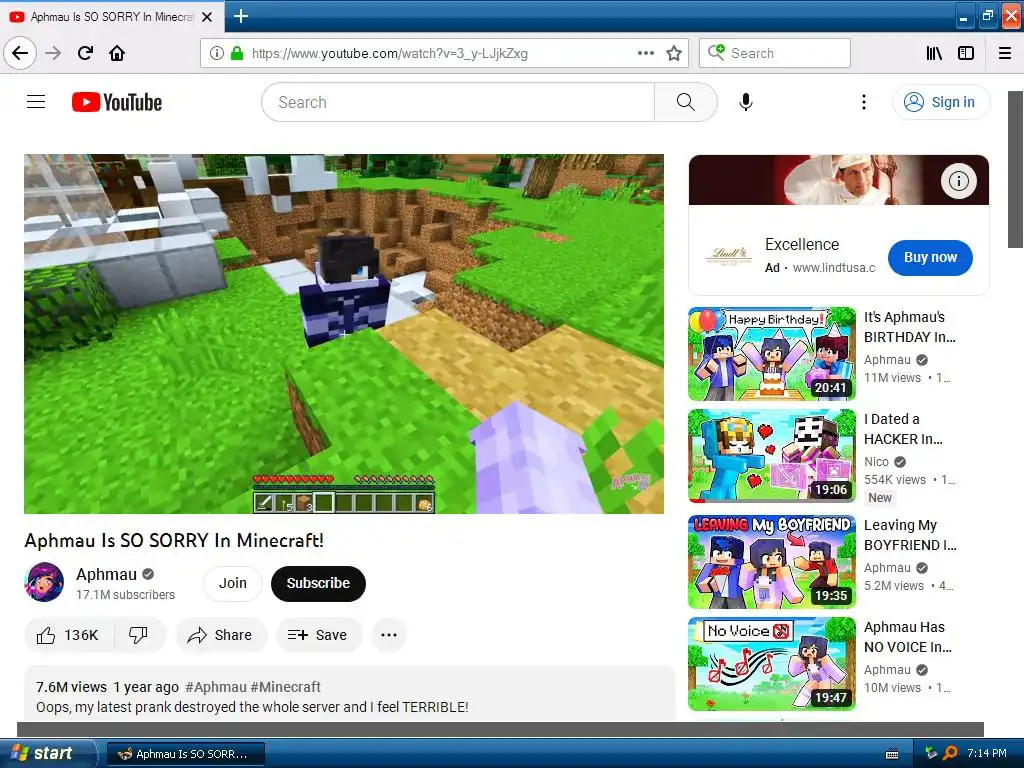Image resolution: width=1024 pixels, height=768 pixels.
Task: Open page actions three-dot menu in address bar
Action: click(645, 54)
